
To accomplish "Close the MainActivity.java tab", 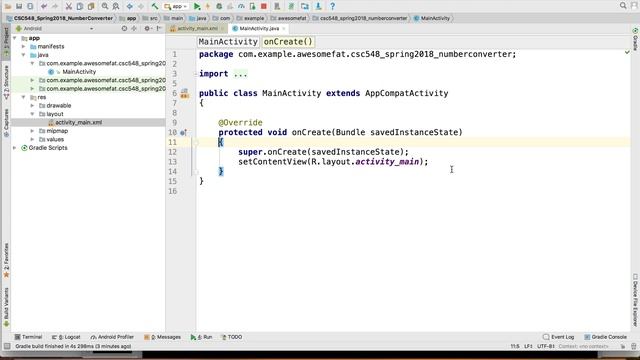I will click(284, 29).
